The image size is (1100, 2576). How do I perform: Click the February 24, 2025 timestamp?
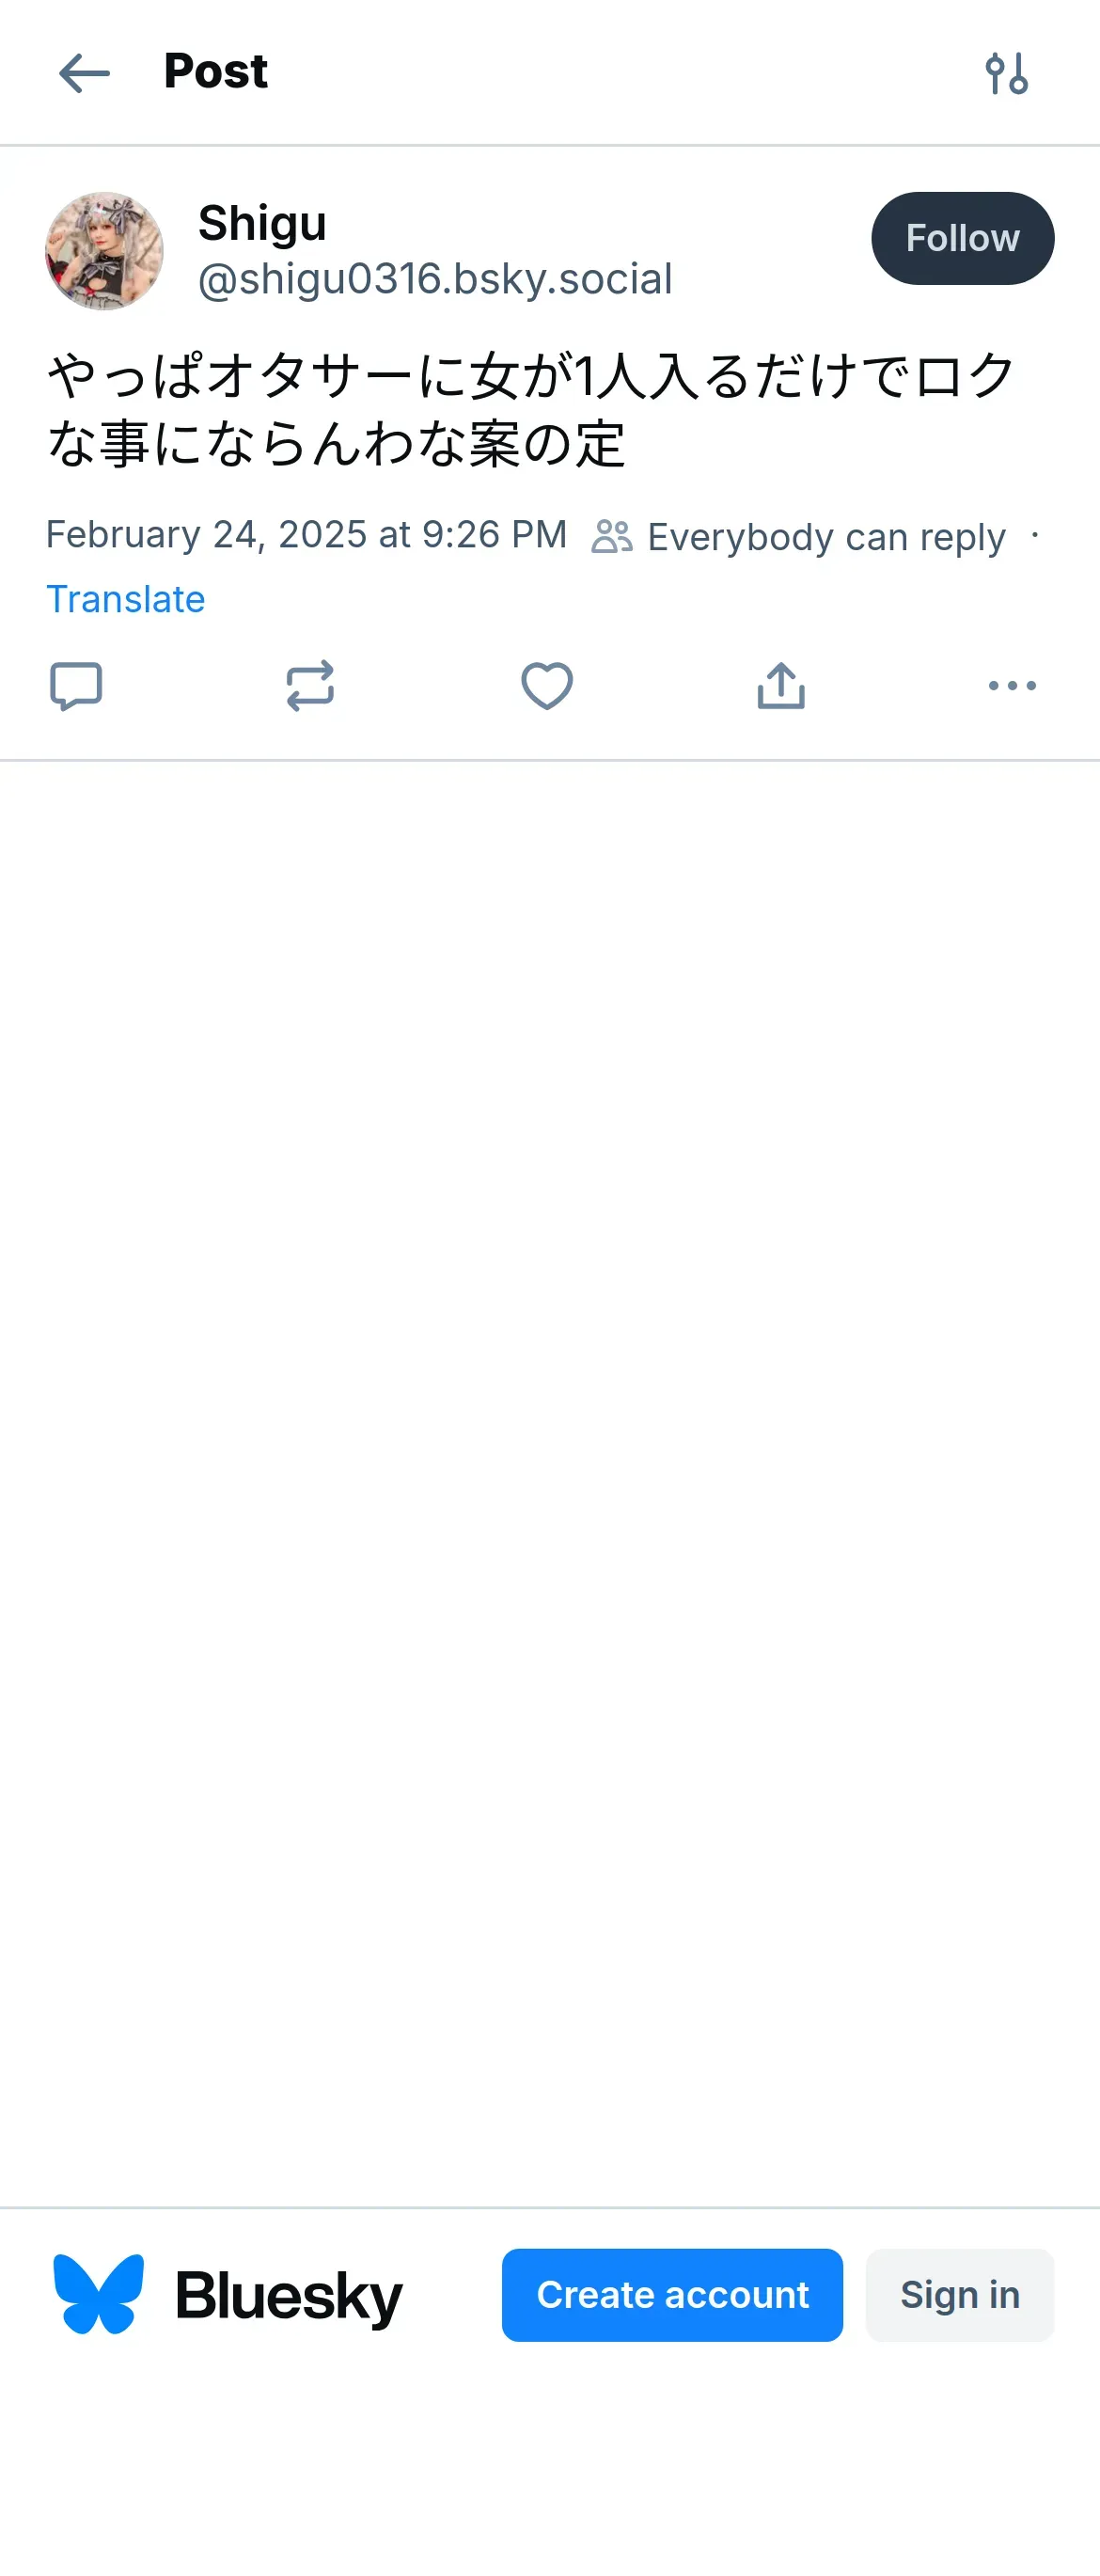click(306, 535)
